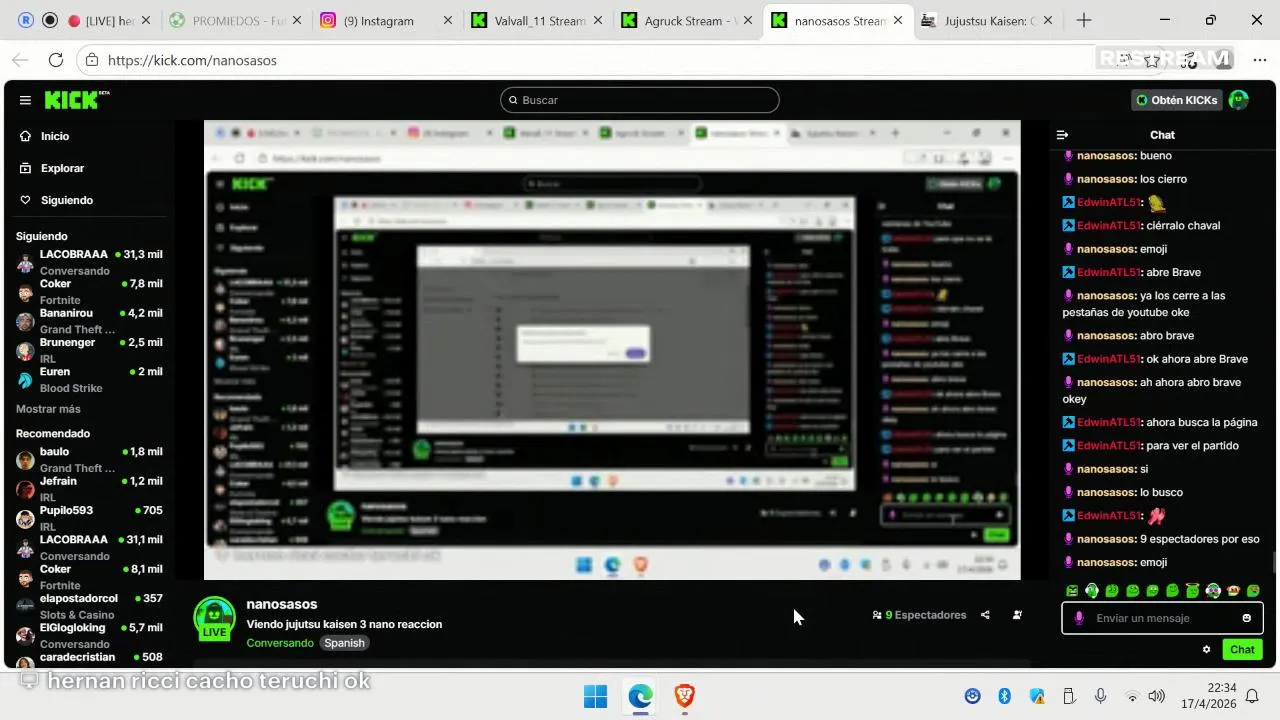
Task: Click the 9 Espectadores viewer count
Action: pos(919,615)
